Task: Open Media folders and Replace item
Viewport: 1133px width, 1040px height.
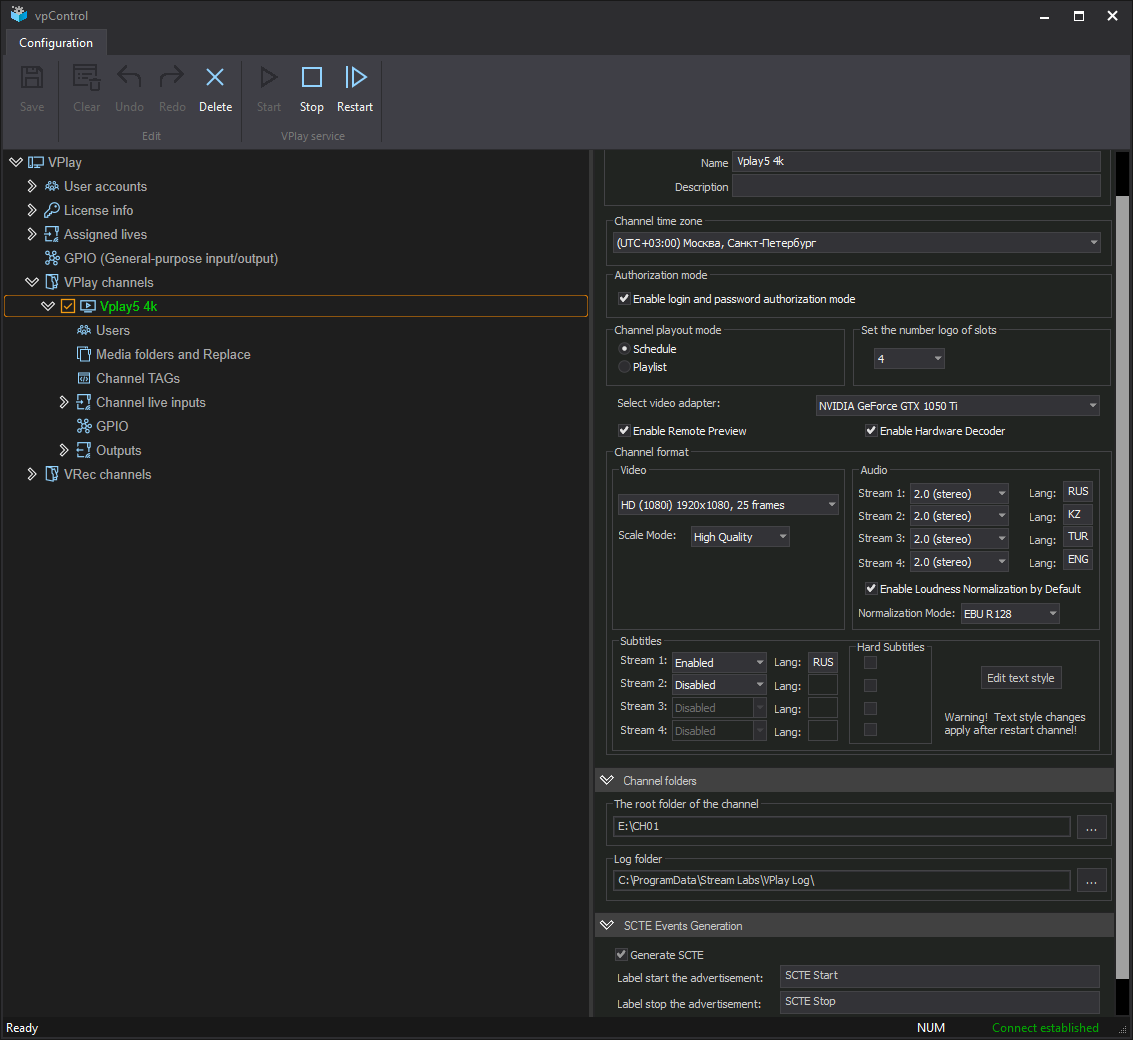Action: point(173,354)
